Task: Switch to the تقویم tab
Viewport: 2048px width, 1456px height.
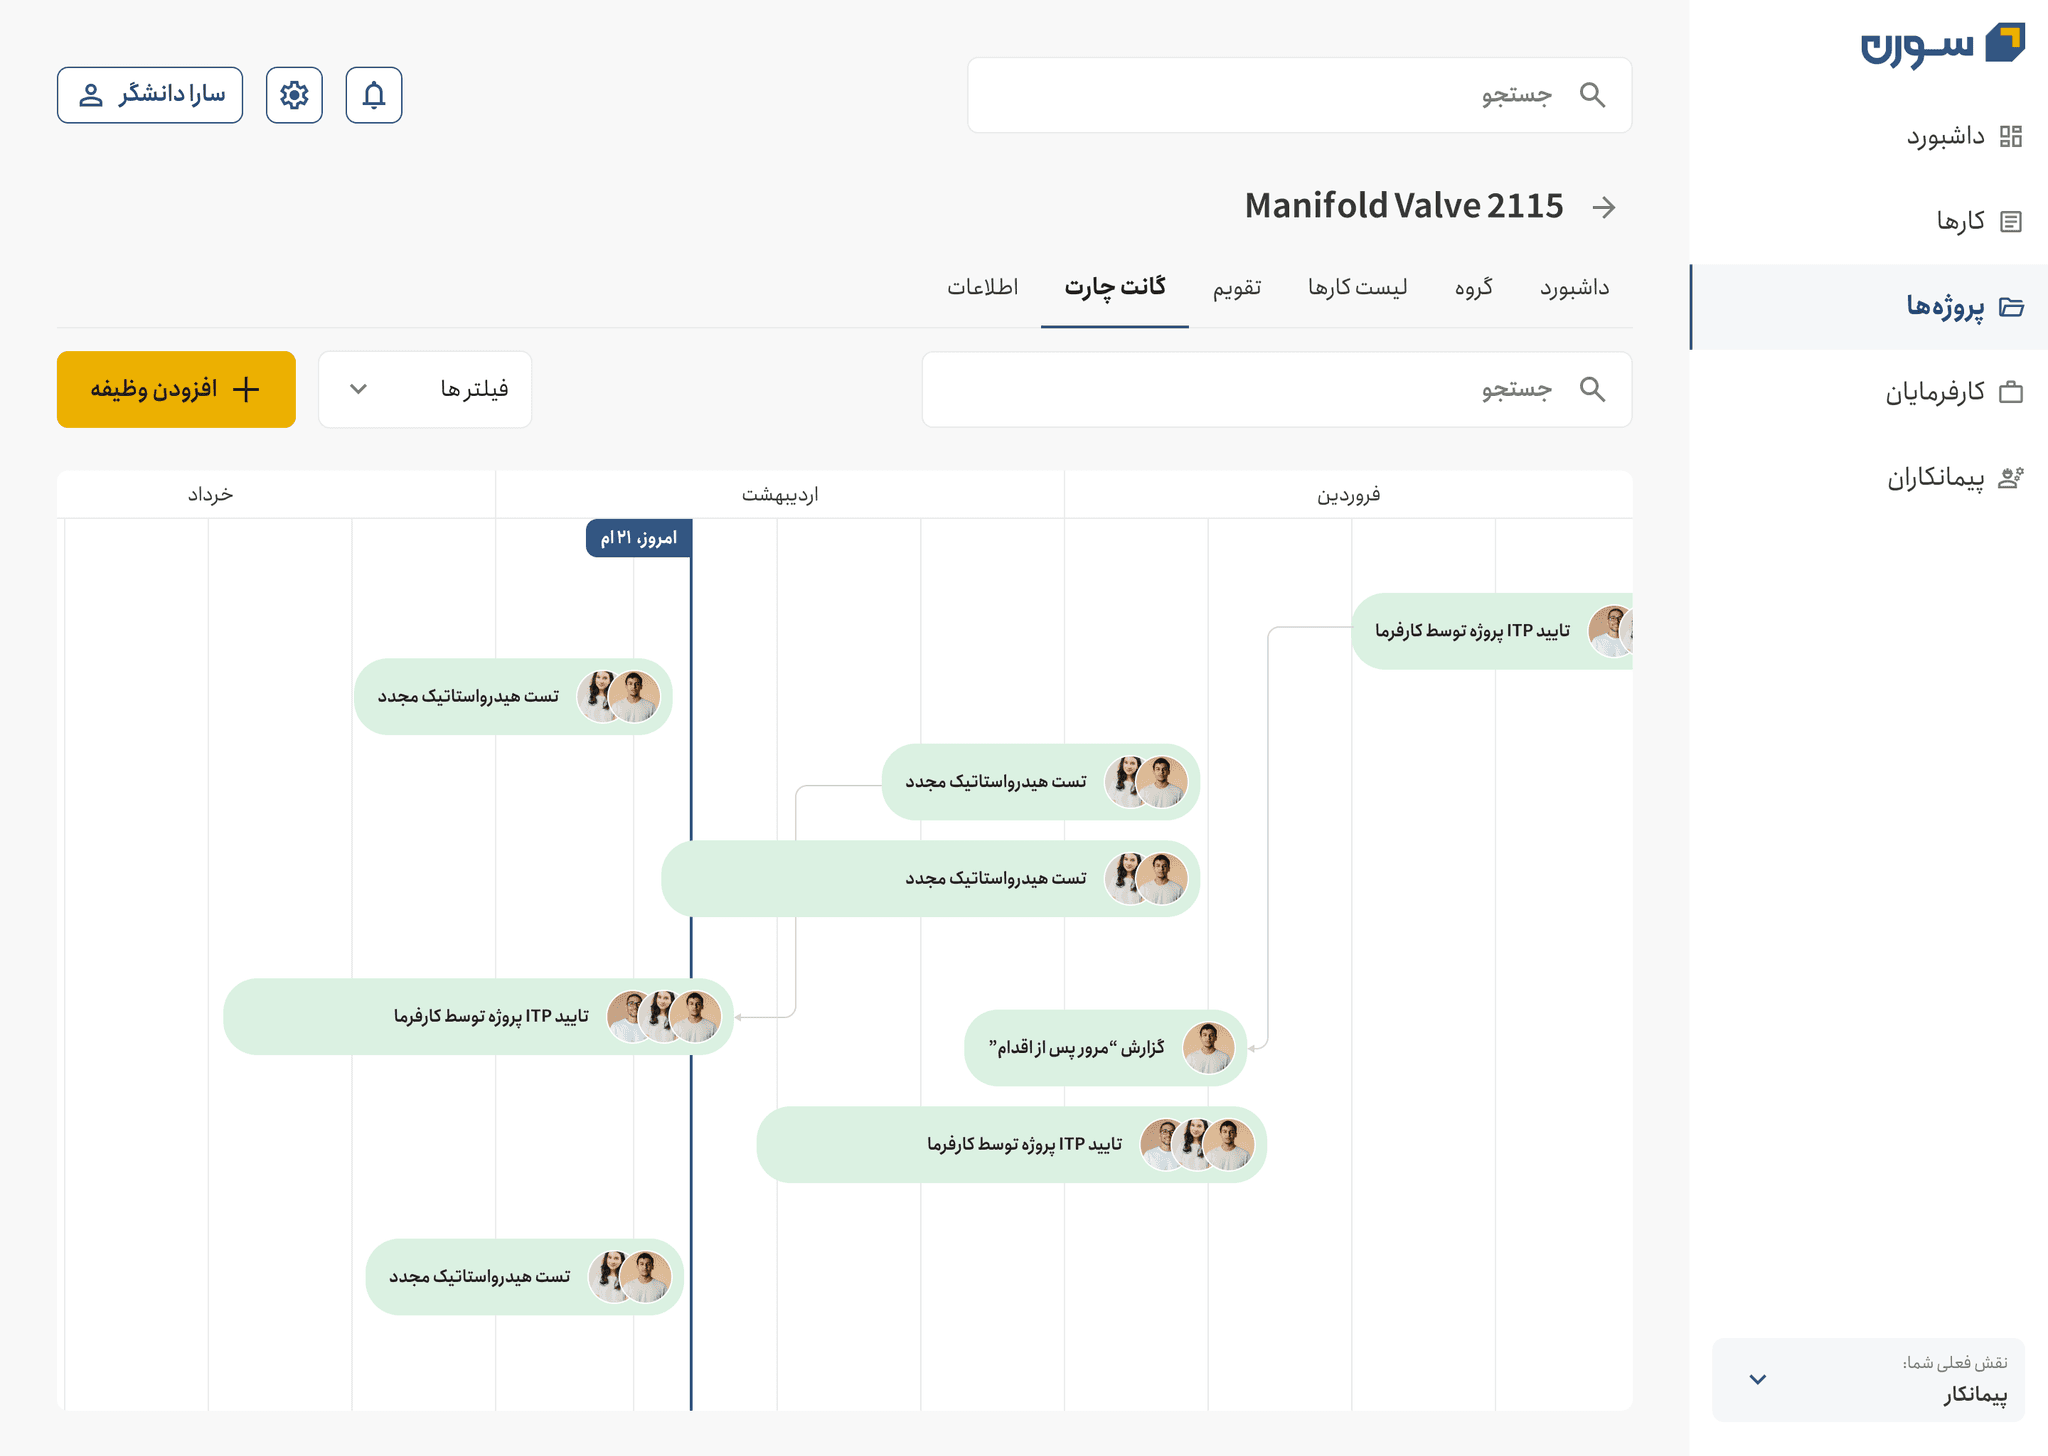Action: (1237, 288)
